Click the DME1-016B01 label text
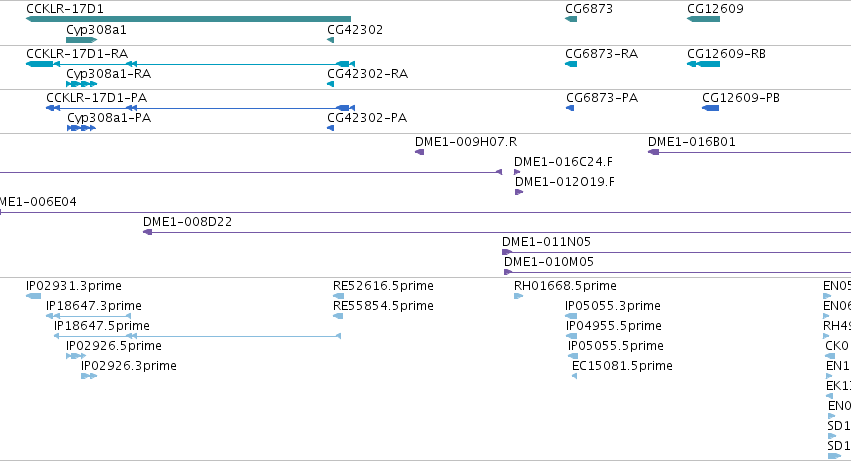Image resolution: width=851 pixels, height=461 pixels. pos(691,142)
